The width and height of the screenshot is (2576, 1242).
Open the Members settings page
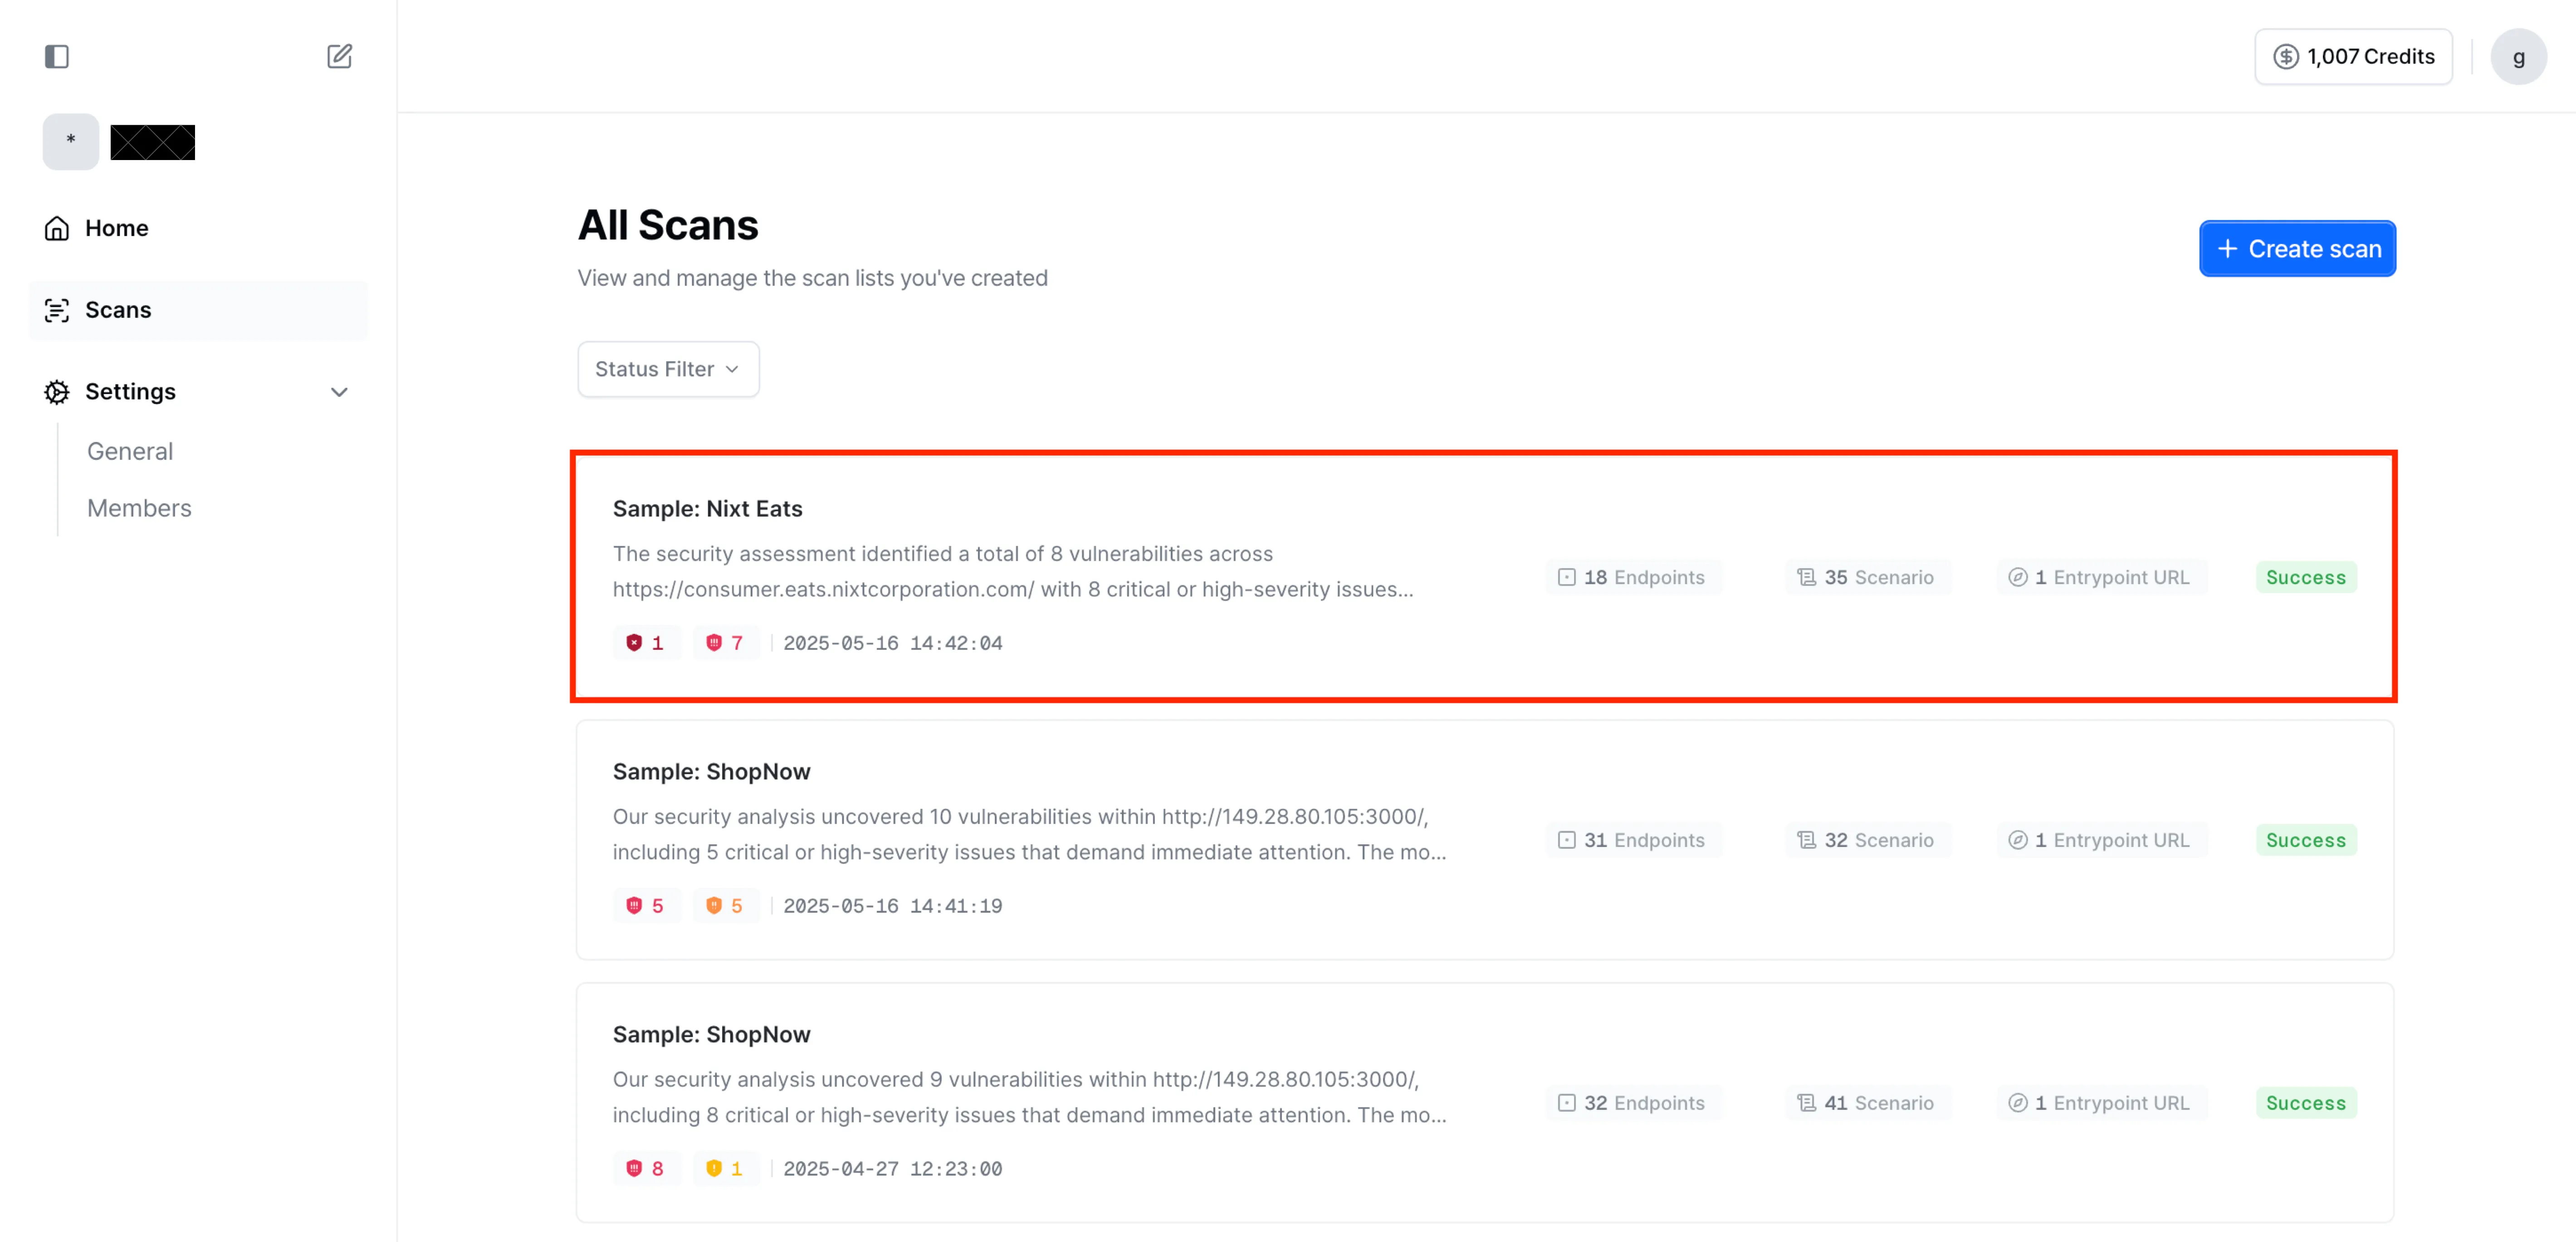click(139, 508)
